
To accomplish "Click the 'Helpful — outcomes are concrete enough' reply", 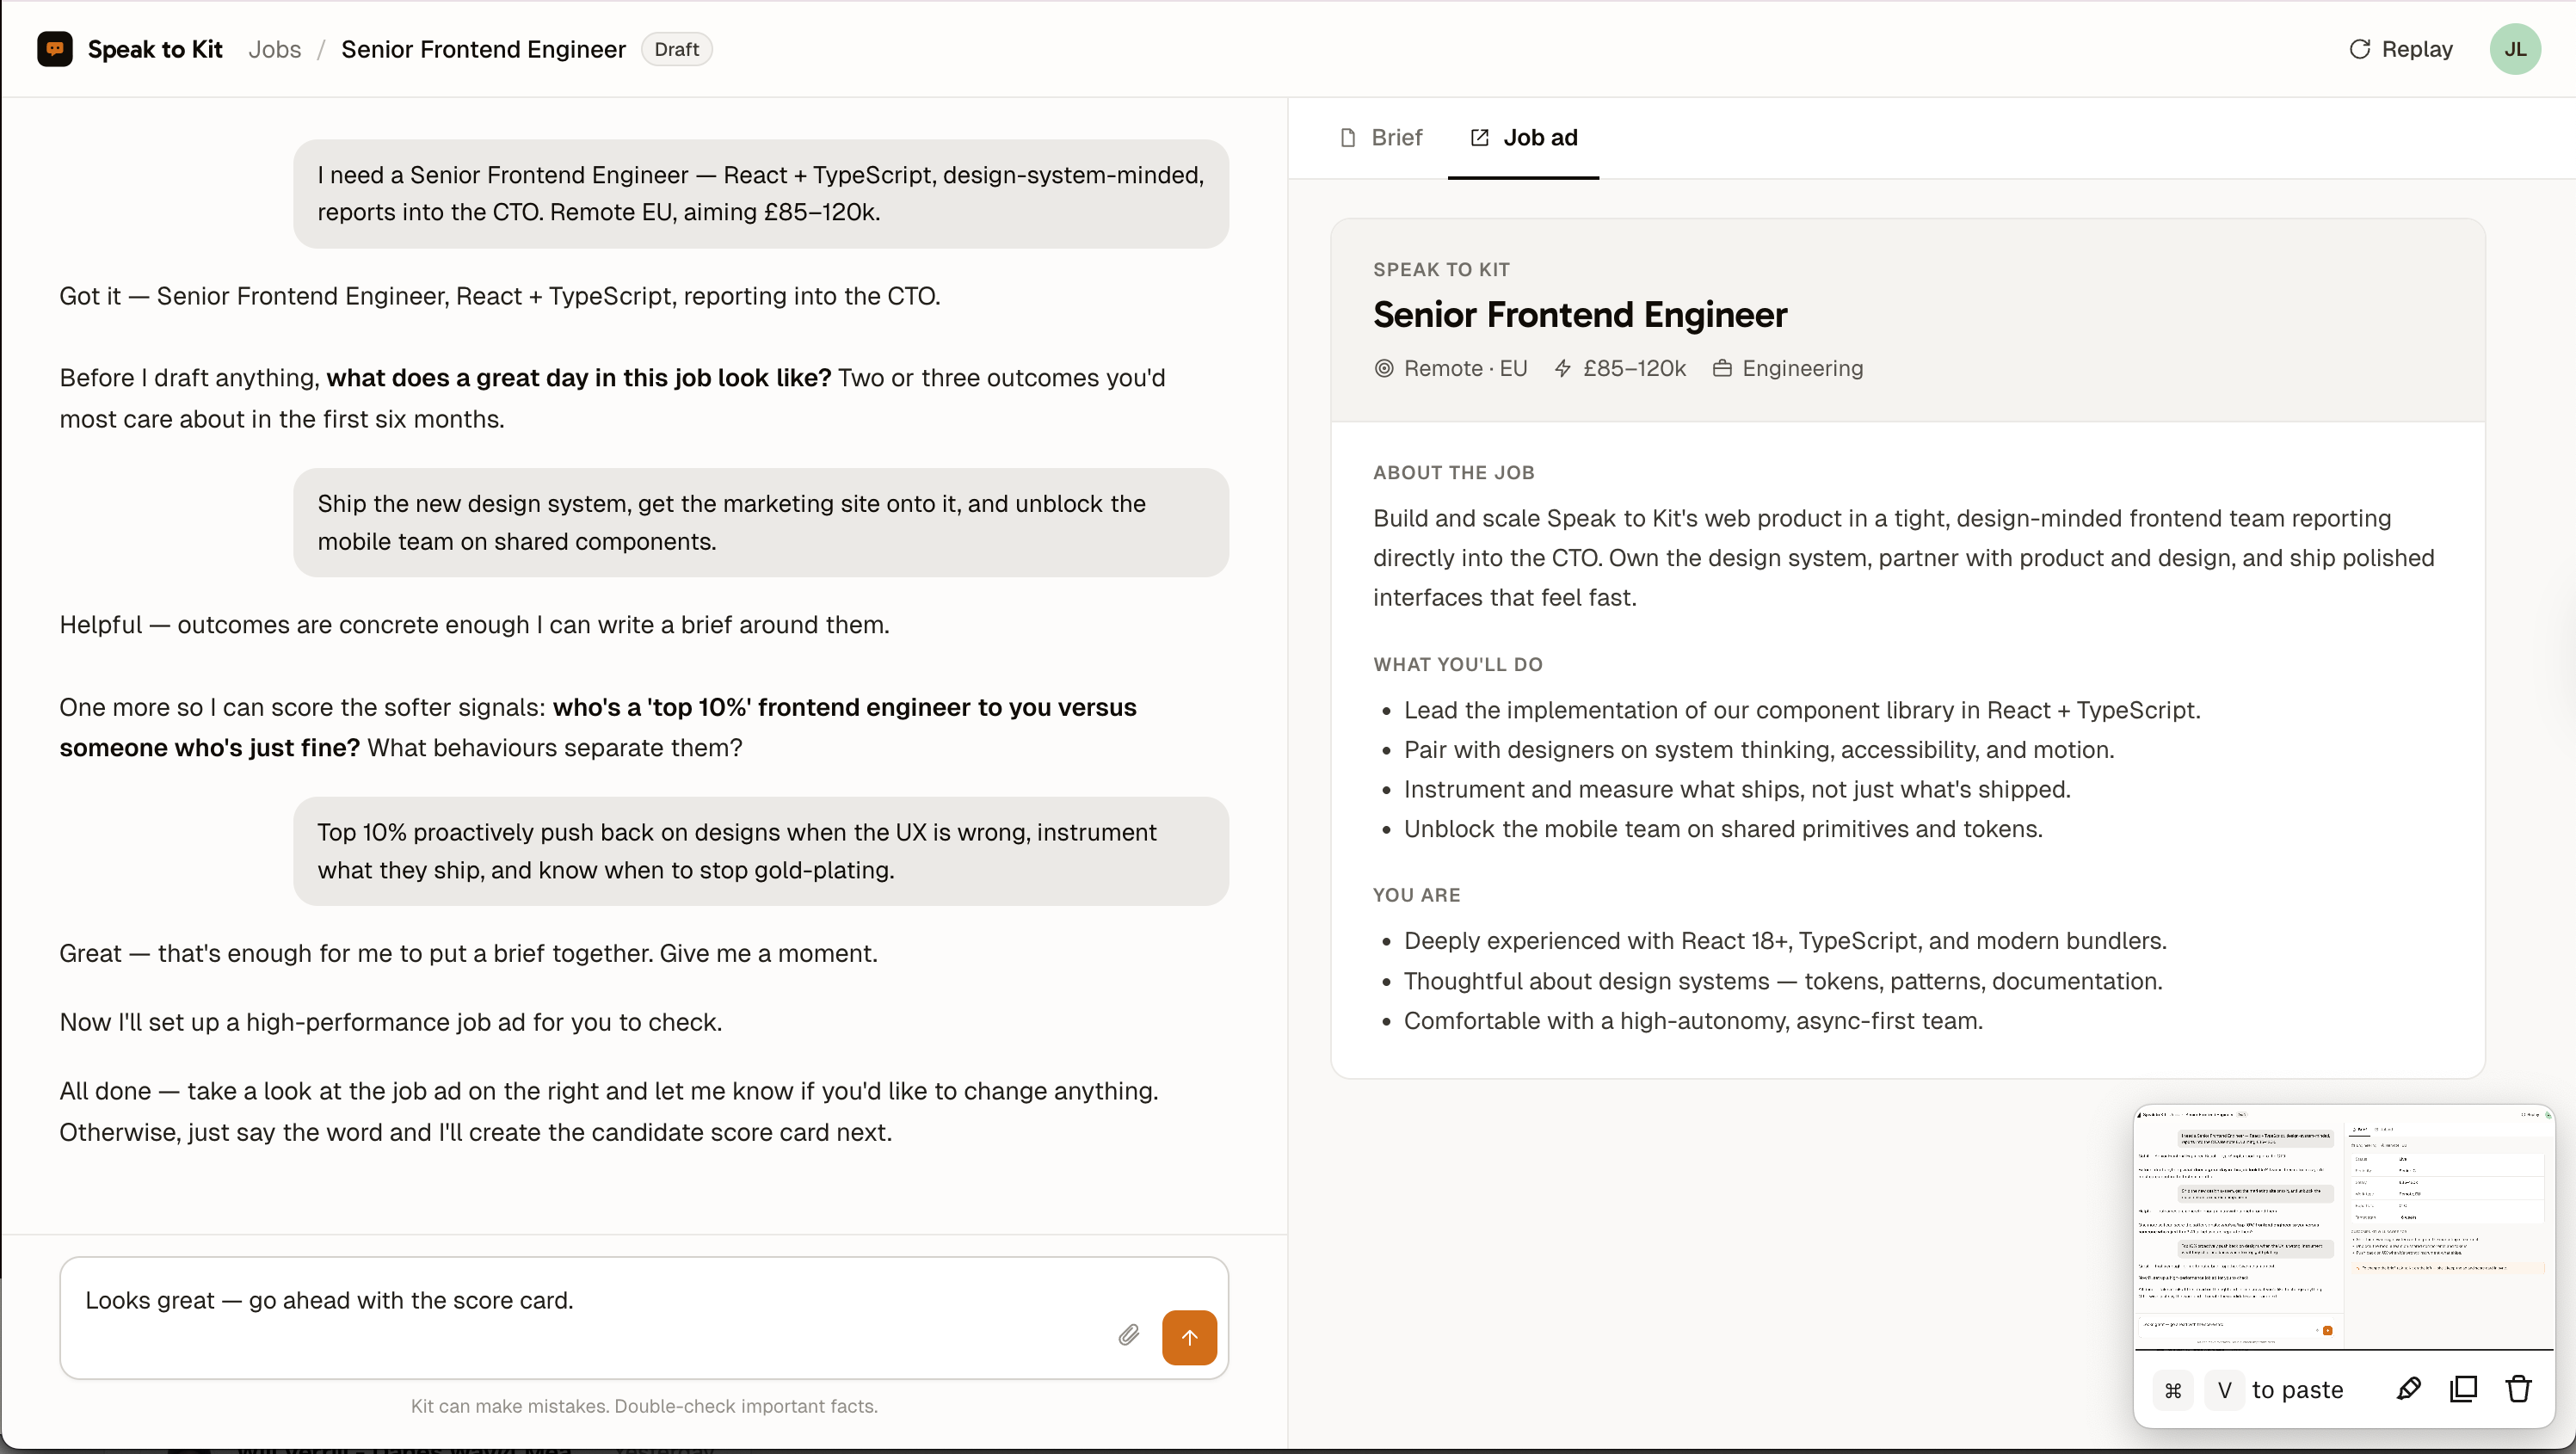I will click(474, 625).
